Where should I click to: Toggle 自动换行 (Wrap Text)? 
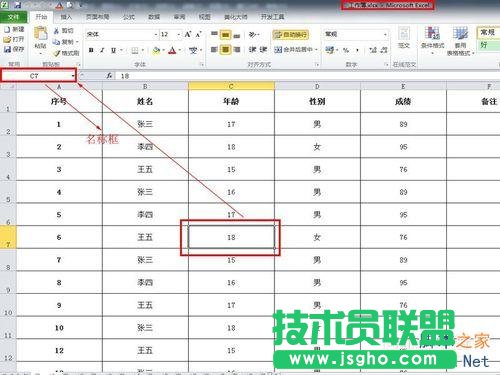click(x=291, y=34)
